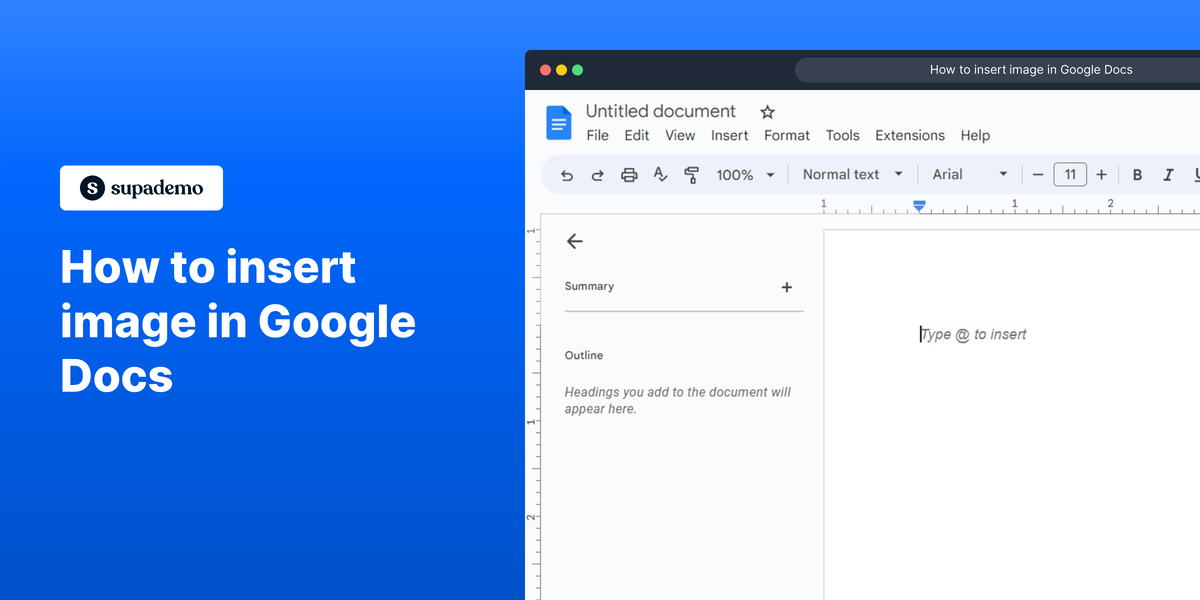Toggle italic formatting
Screen dimensions: 1200x600
click(x=1168, y=174)
